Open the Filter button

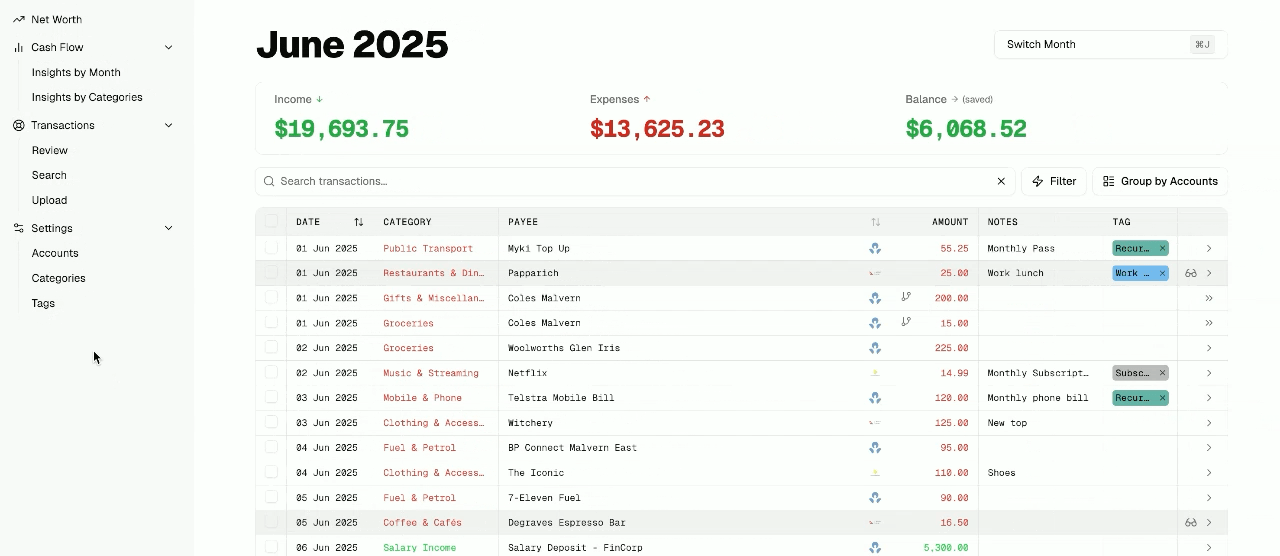tap(1053, 182)
